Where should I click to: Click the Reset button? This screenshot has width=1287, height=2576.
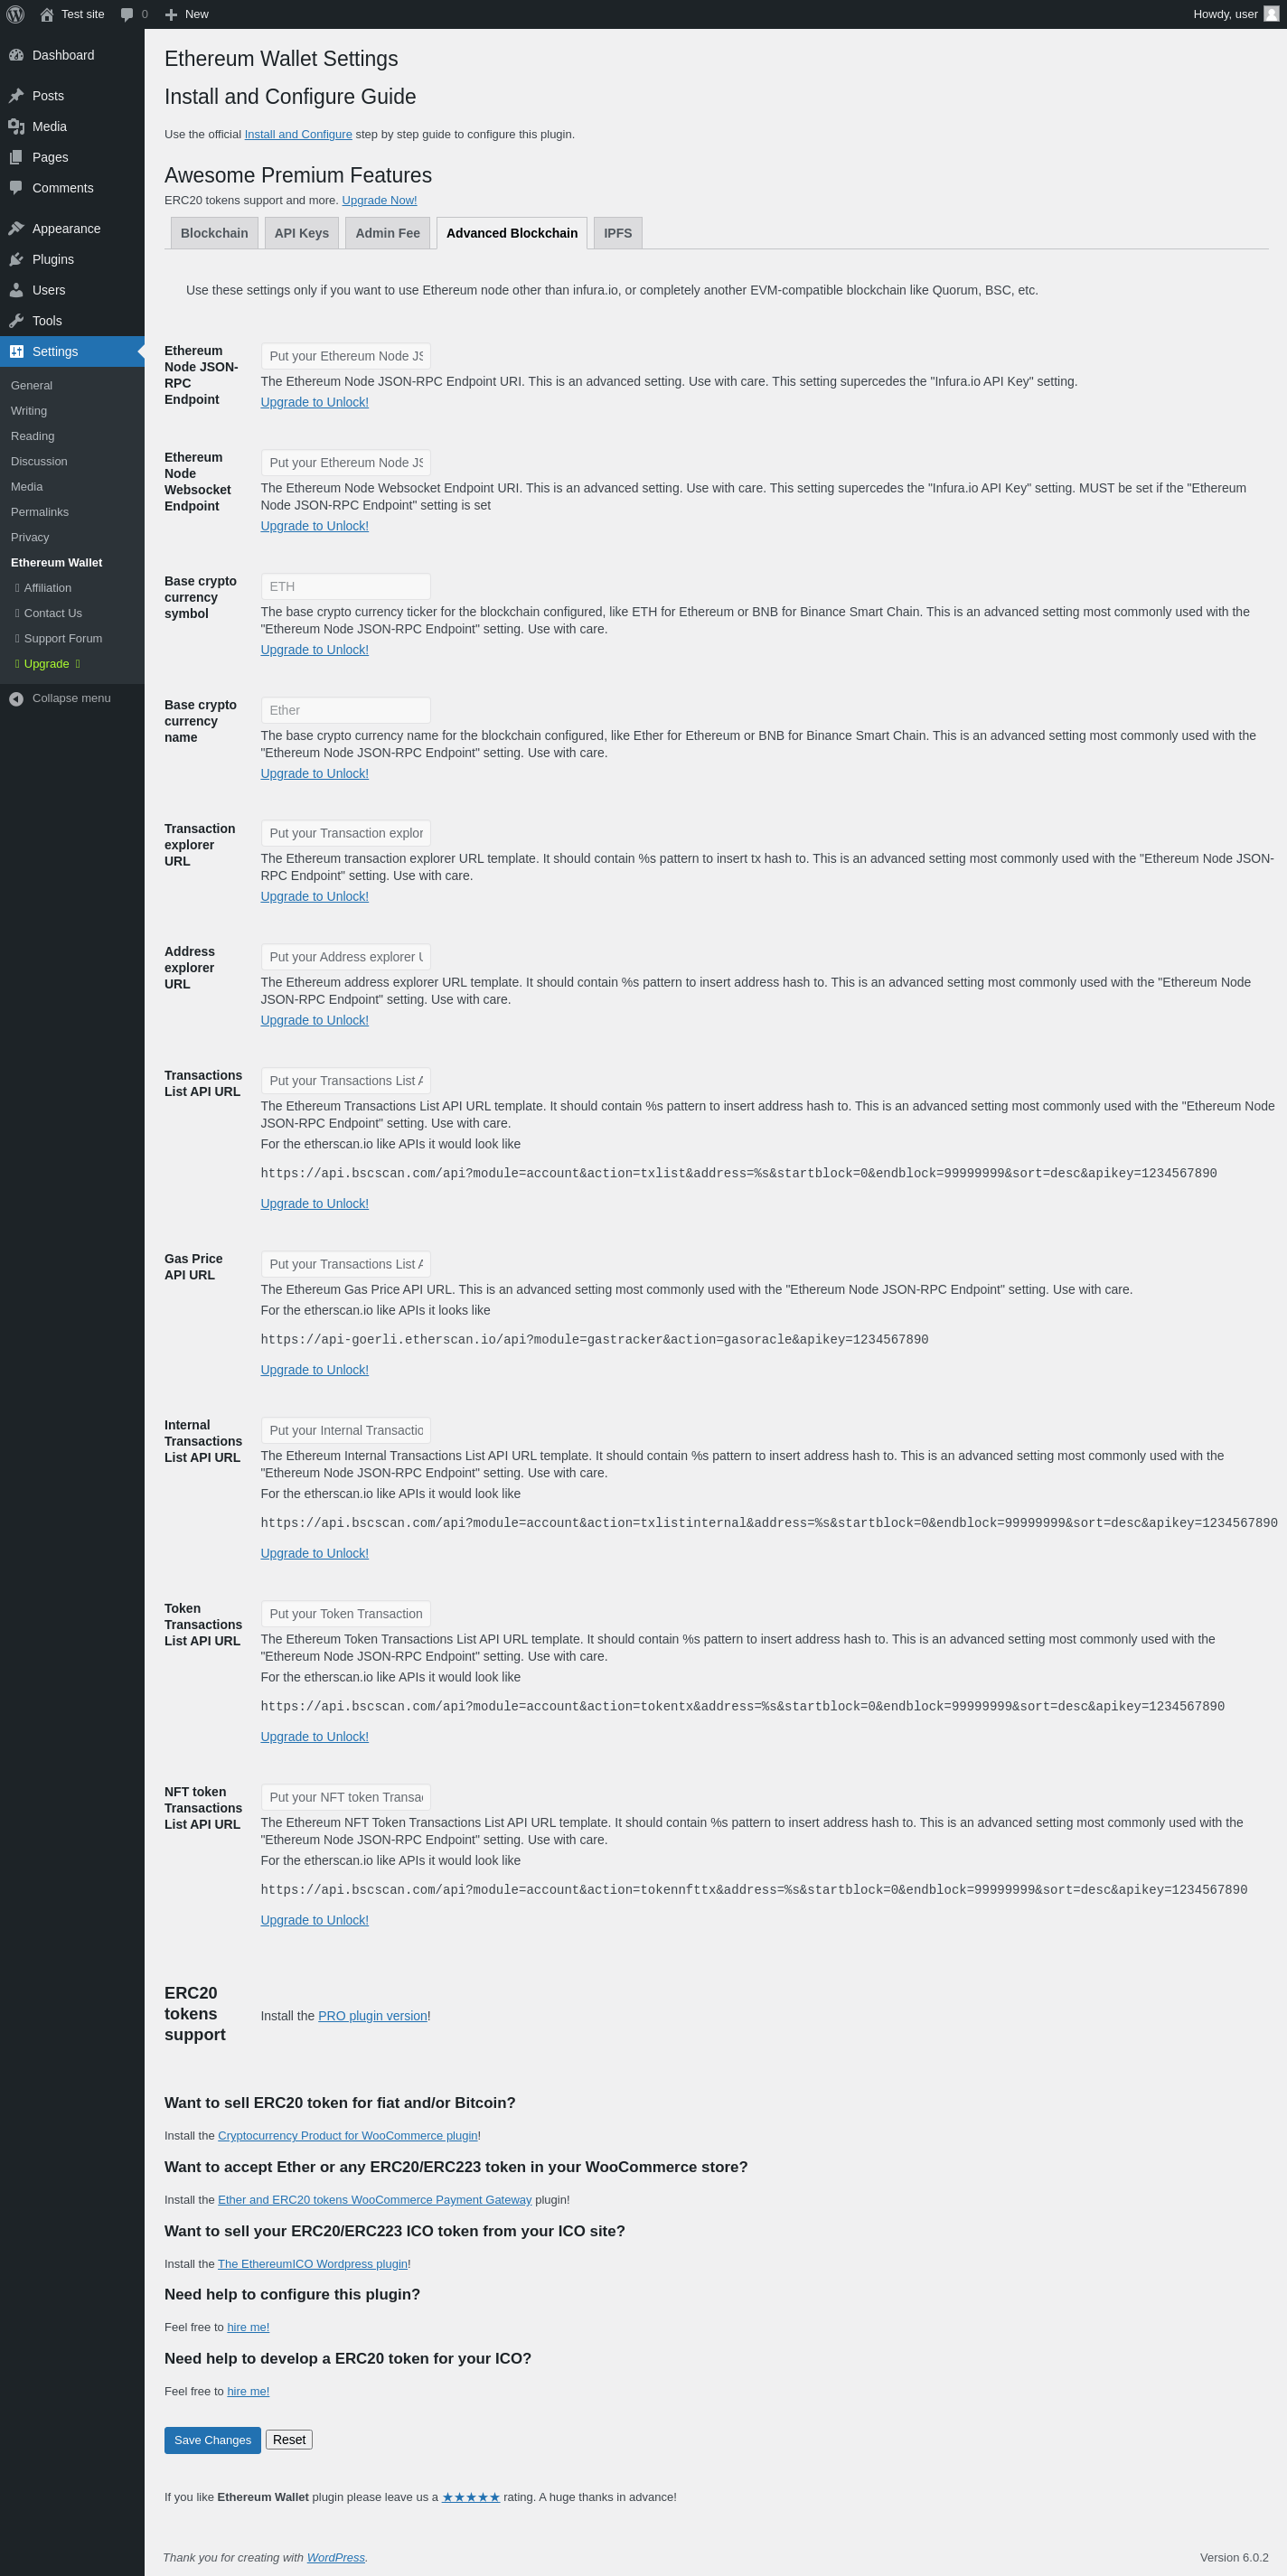pos(289,2440)
